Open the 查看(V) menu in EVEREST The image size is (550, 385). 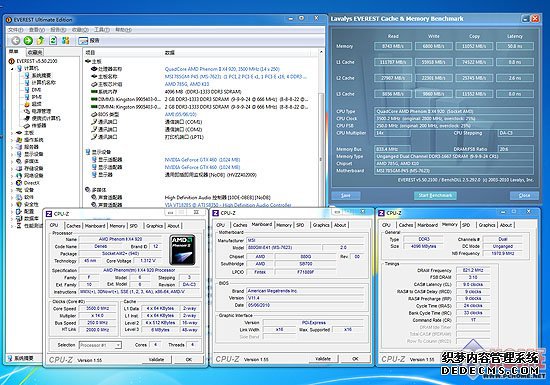pyautogui.click(x=37, y=30)
